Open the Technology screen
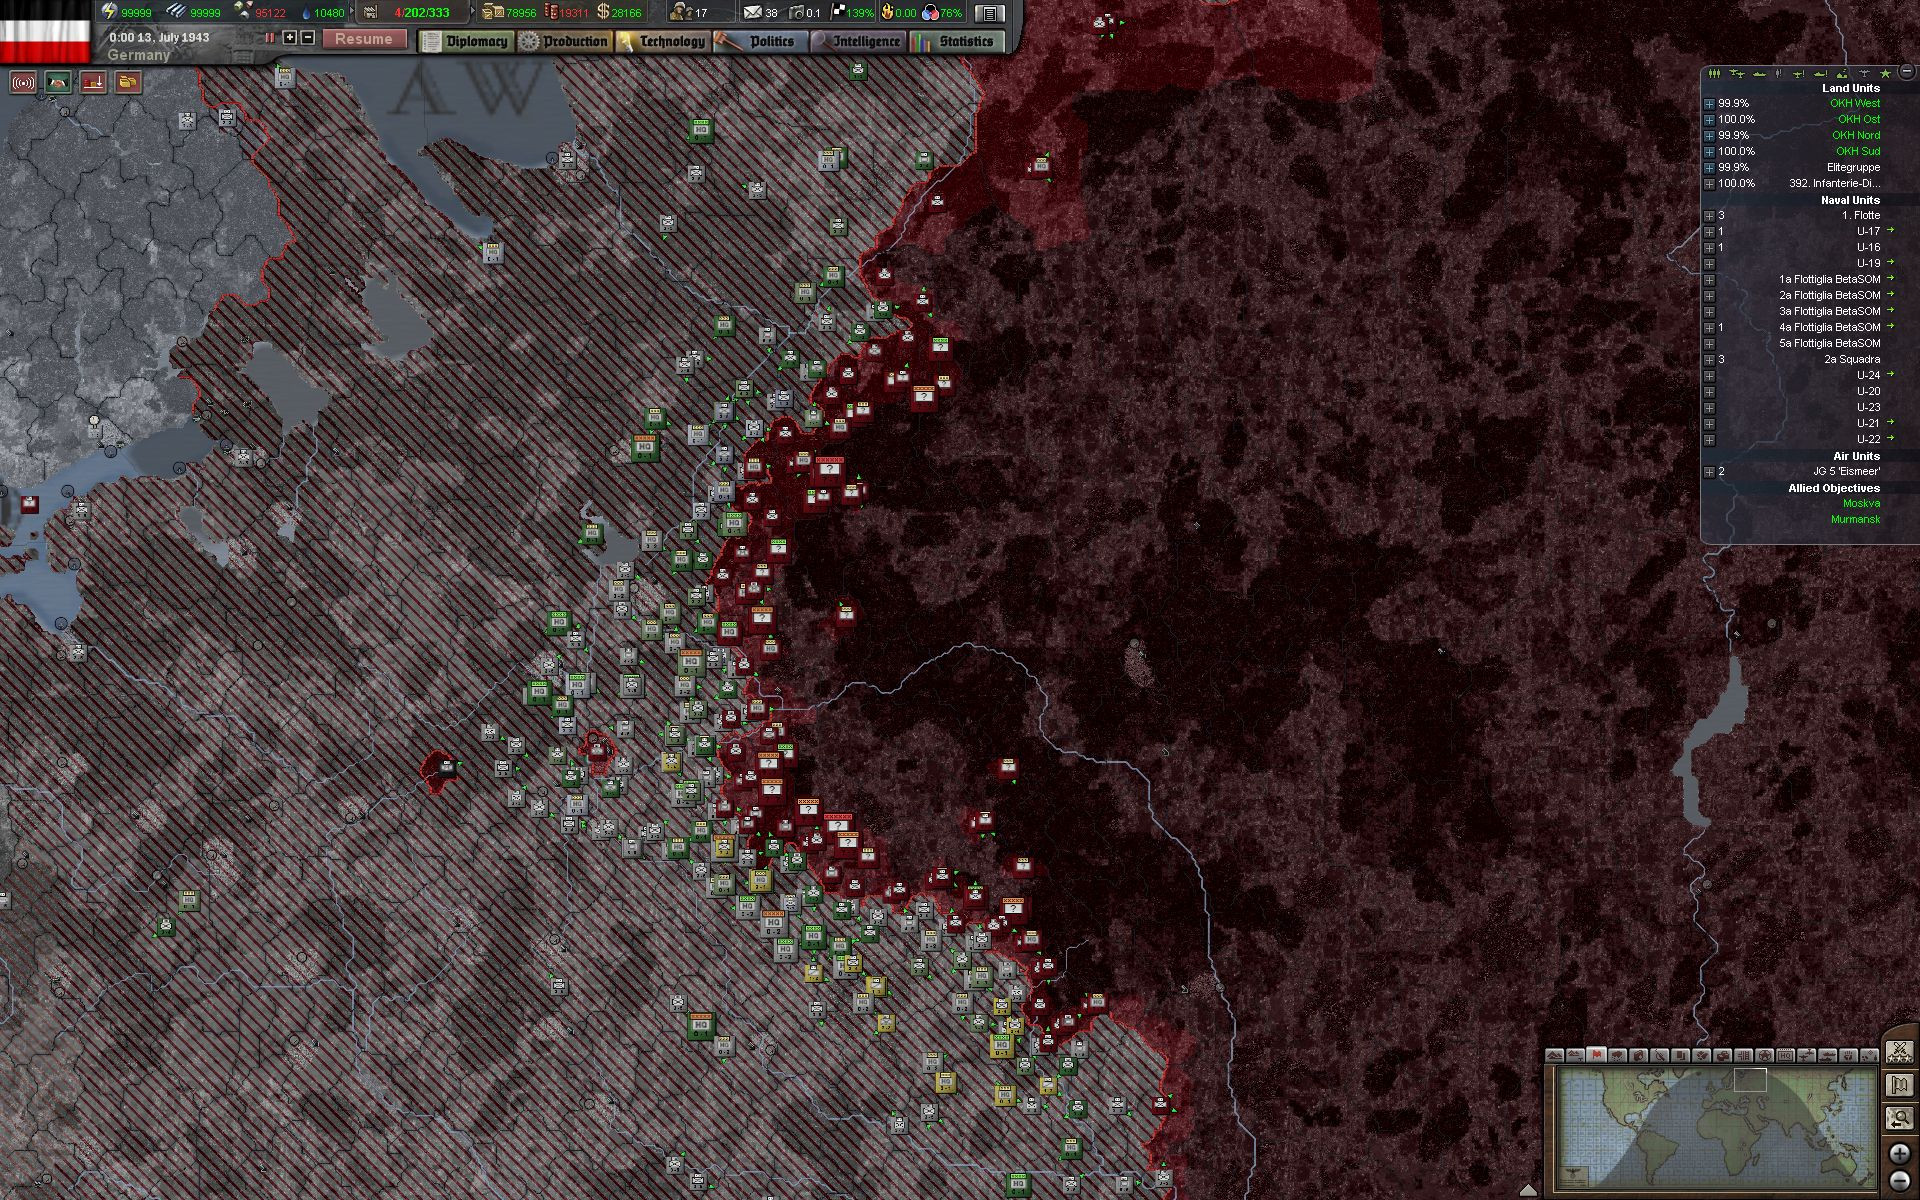Viewport: 1920px width, 1200px height. click(662, 41)
